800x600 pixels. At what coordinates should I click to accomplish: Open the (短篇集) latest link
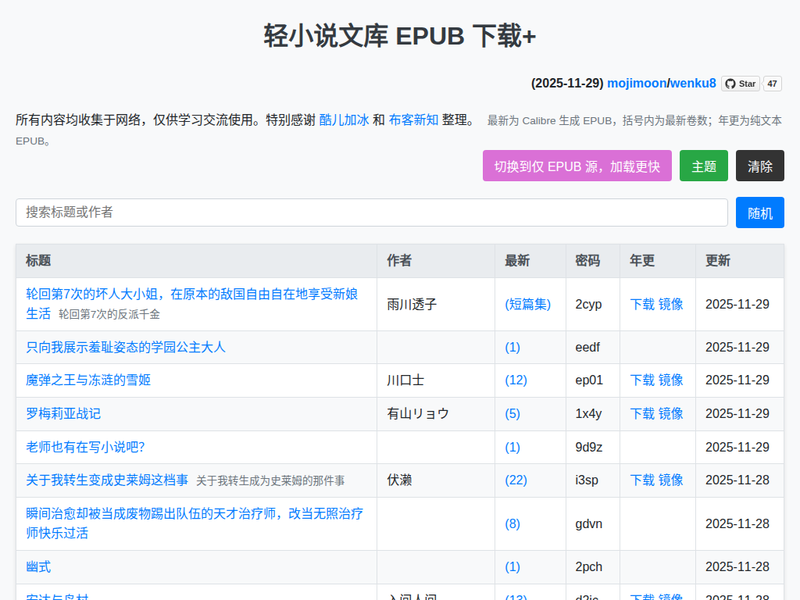[528, 304]
